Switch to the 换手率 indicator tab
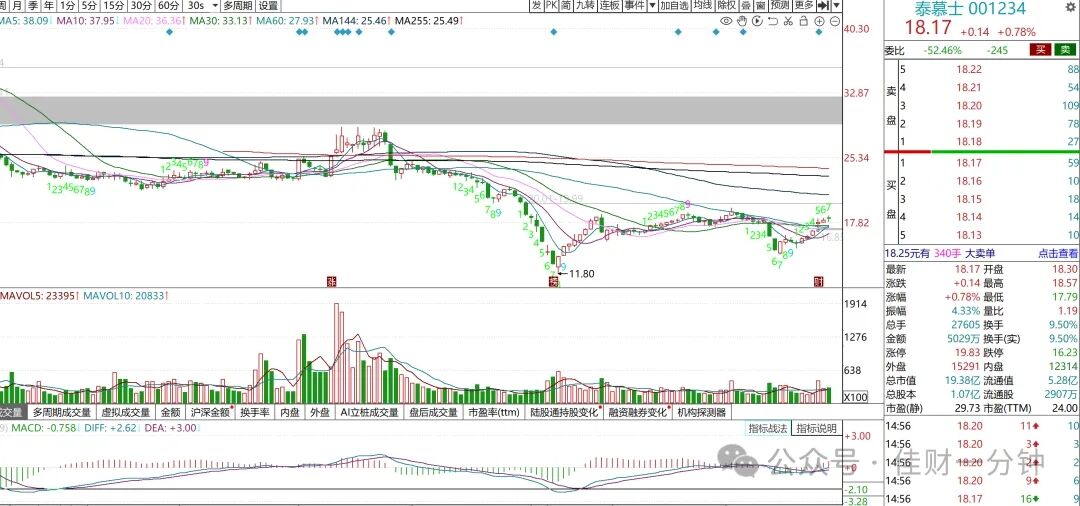This screenshot has height=506, width=1080. tap(254, 412)
